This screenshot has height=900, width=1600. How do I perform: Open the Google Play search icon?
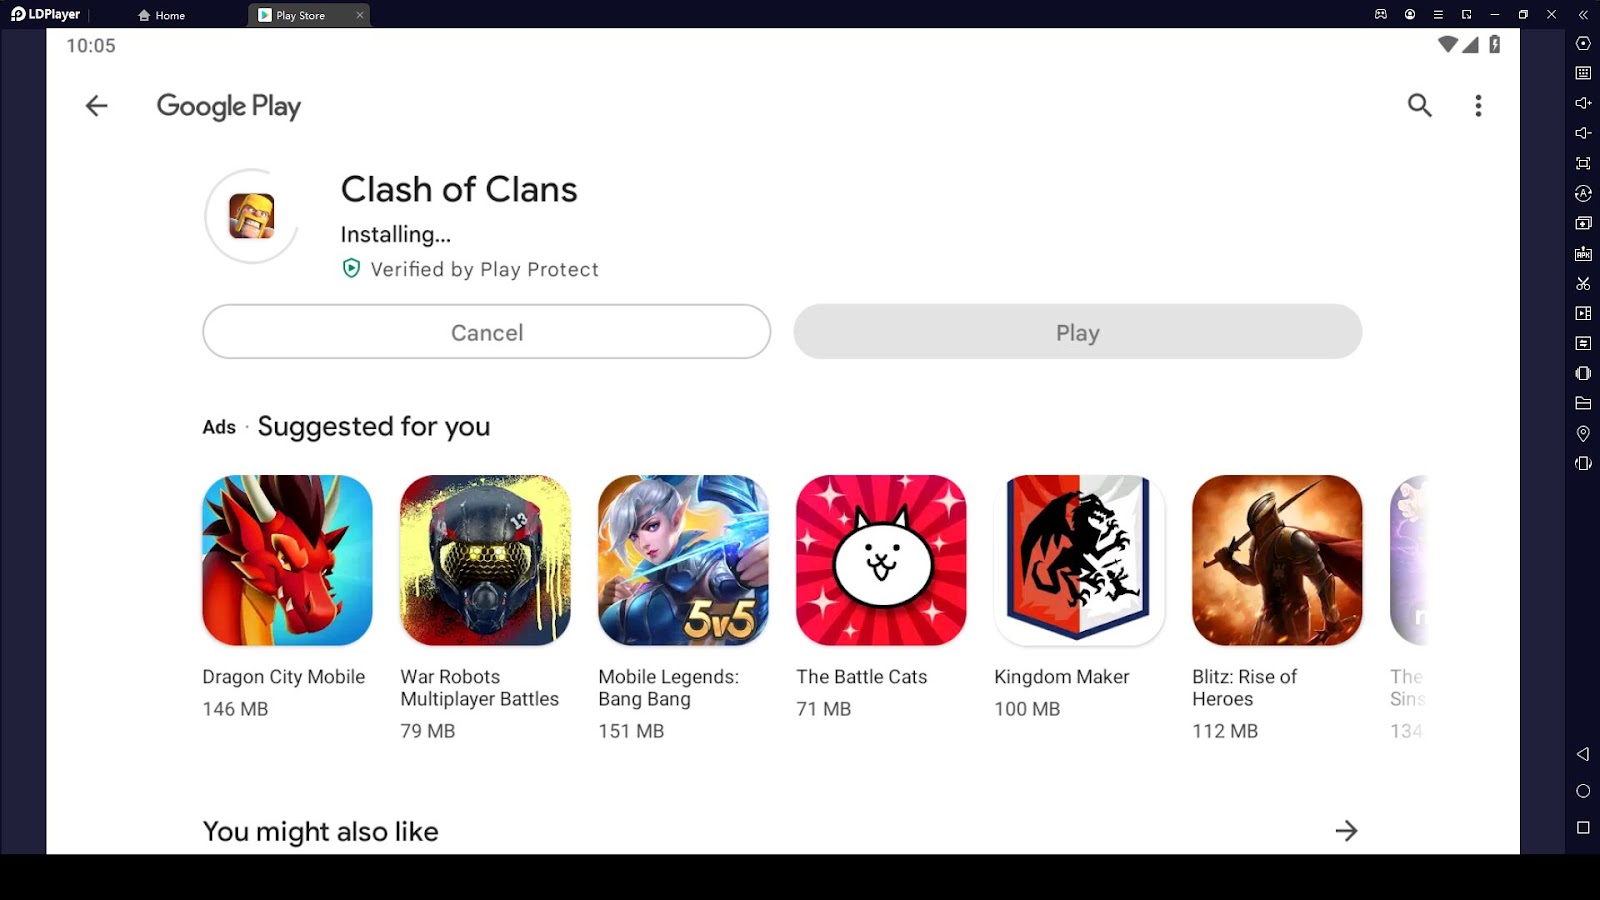point(1420,105)
